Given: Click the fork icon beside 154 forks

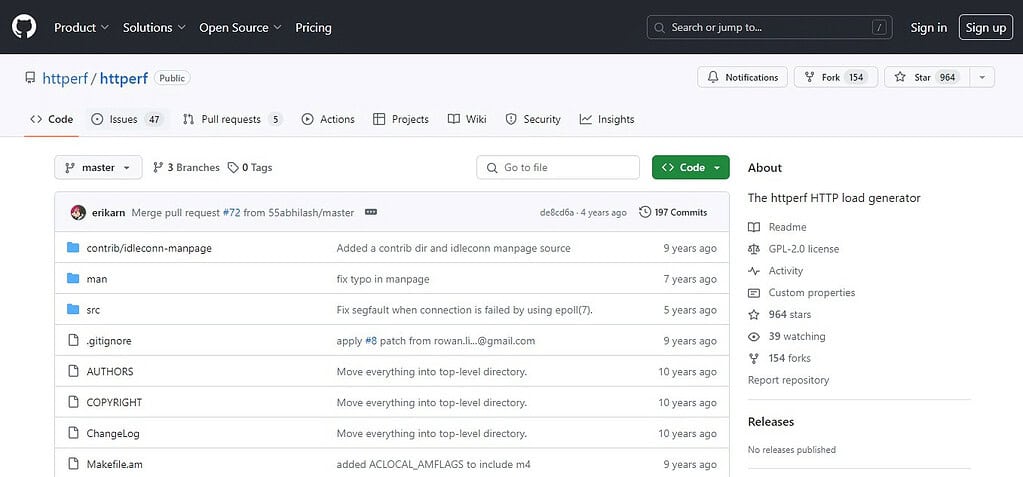Looking at the screenshot, I should [754, 358].
